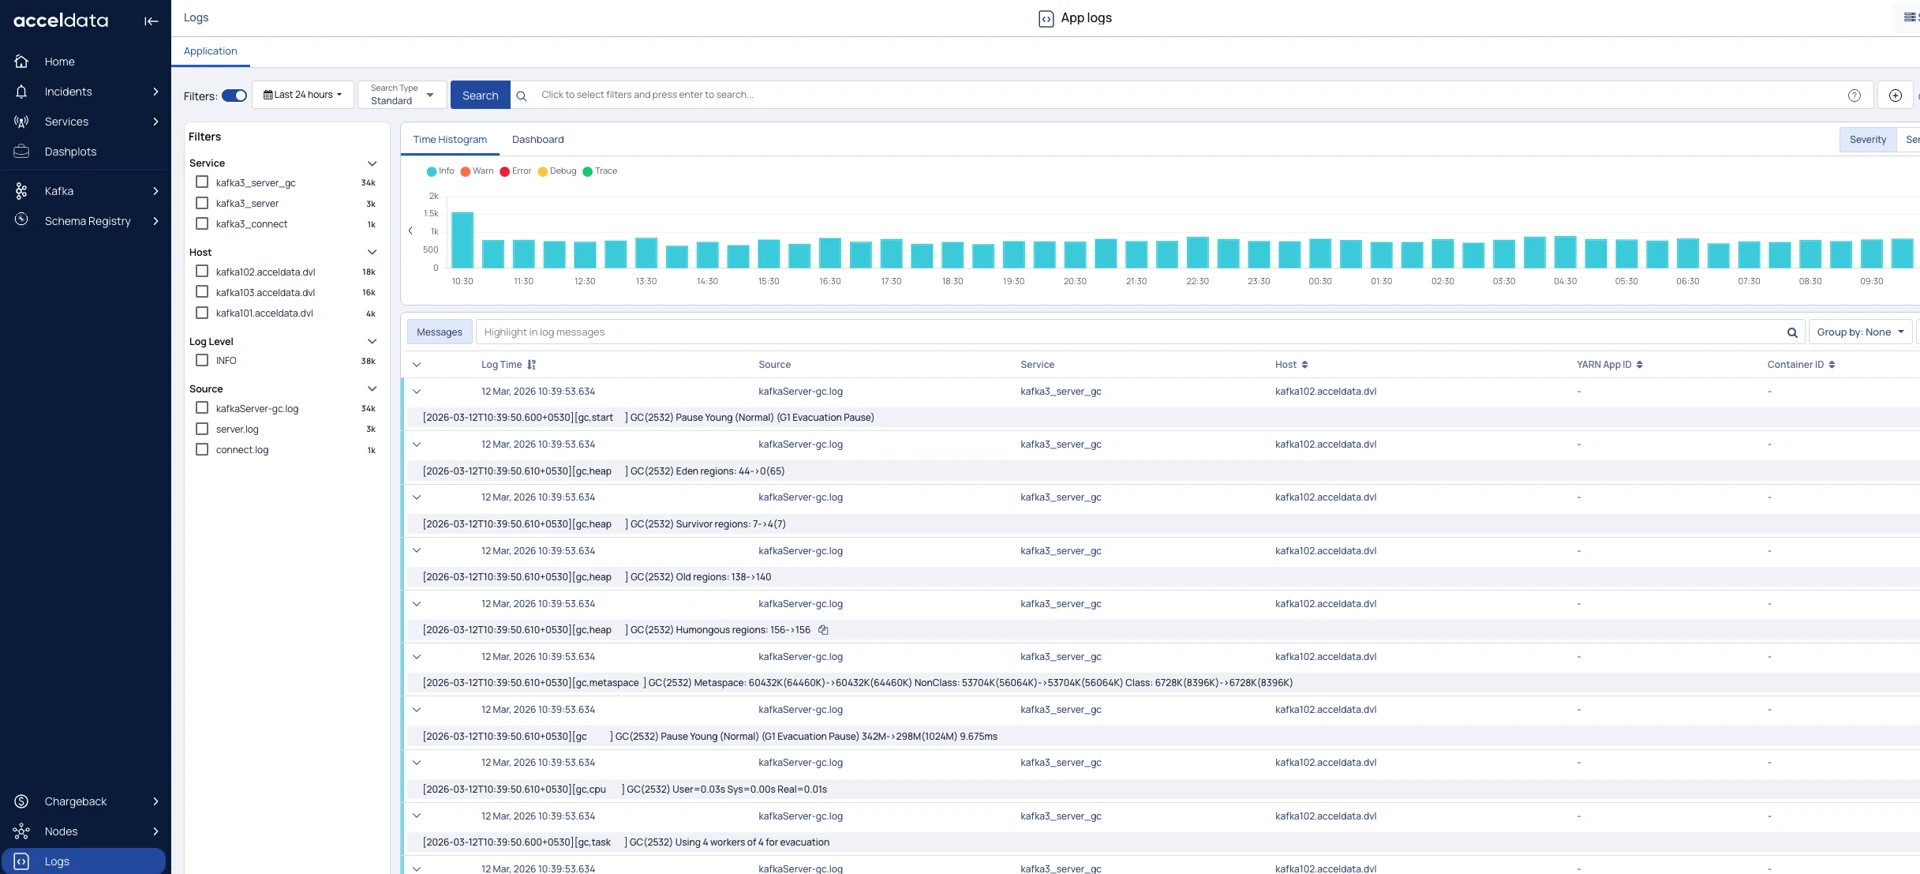Turn off the Filters toggle switch
The image size is (1920, 874).
(x=234, y=96)
